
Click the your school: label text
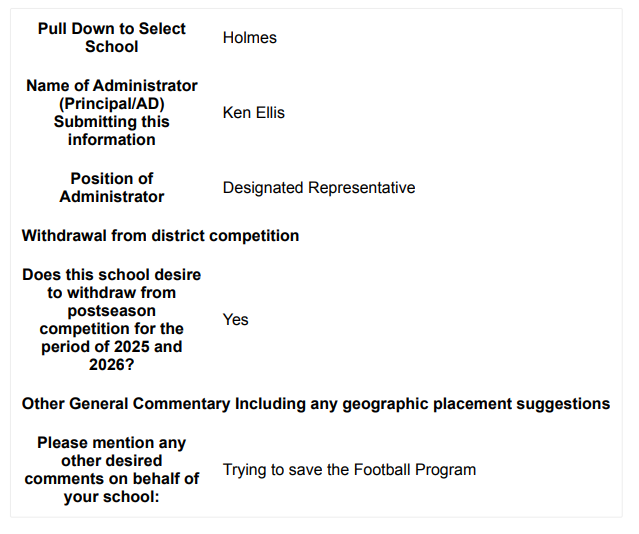111,496
